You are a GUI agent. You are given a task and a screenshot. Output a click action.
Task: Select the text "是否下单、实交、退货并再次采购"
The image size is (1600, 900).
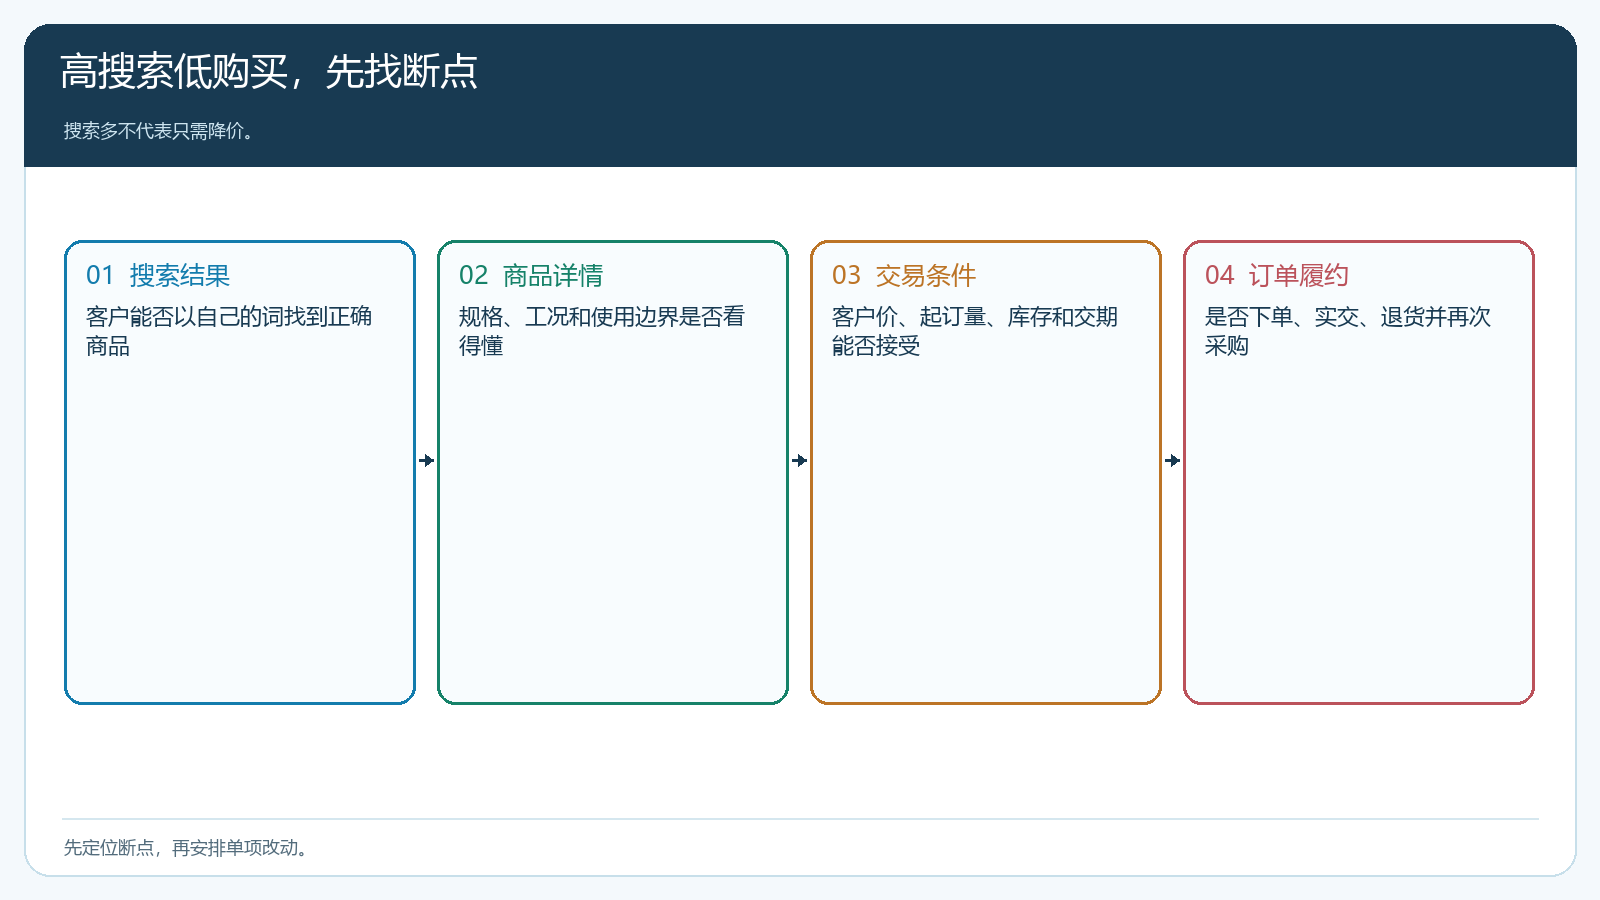tap(1348, 331)
